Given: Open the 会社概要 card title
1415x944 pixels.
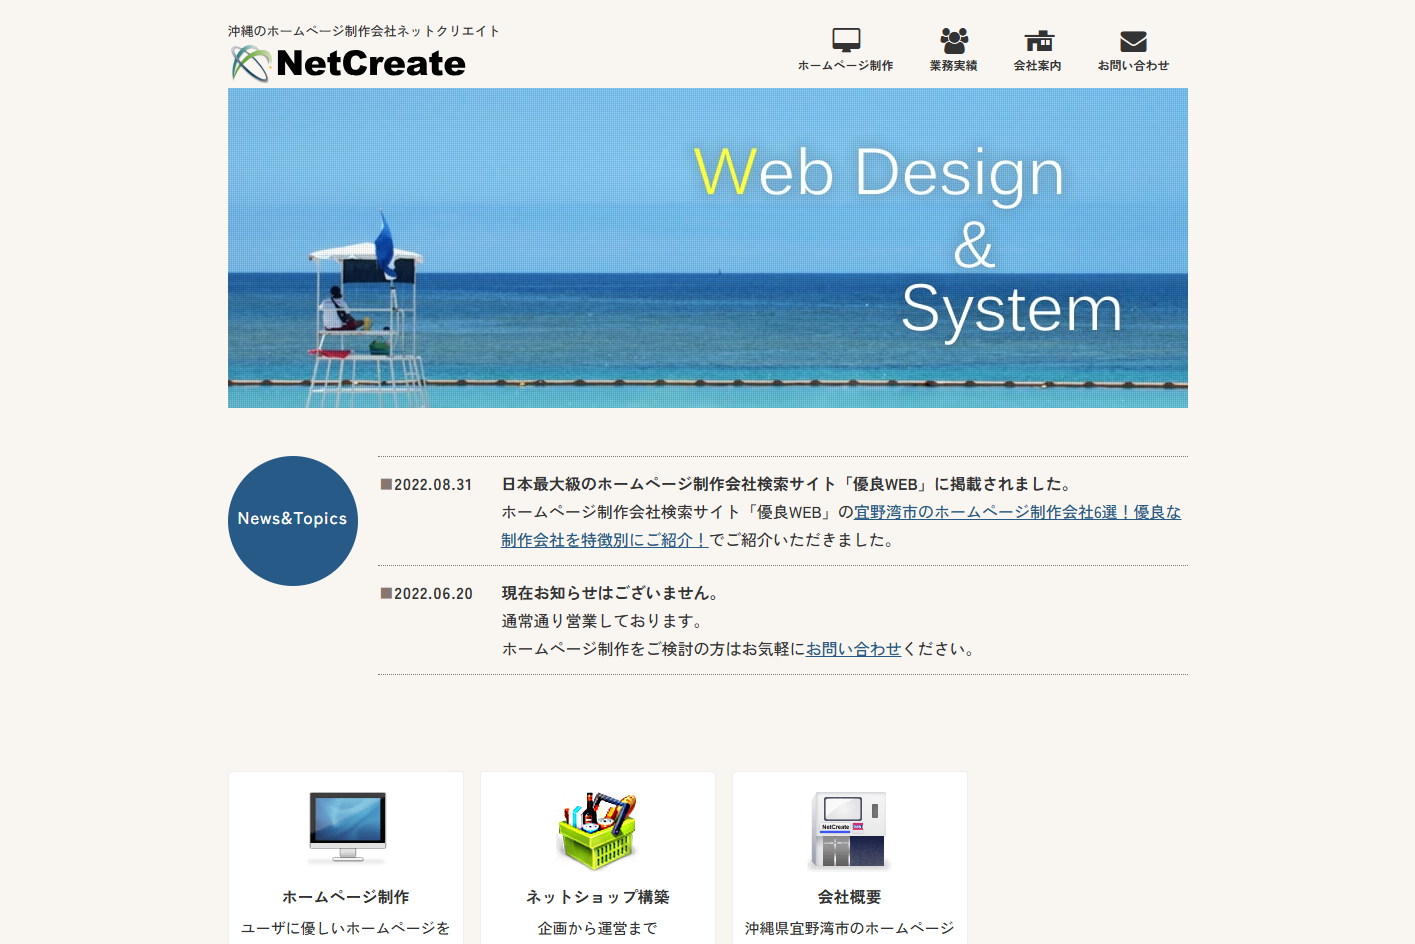Looking at the screenshot, I should pyautogui.click(x=850, y=897).
